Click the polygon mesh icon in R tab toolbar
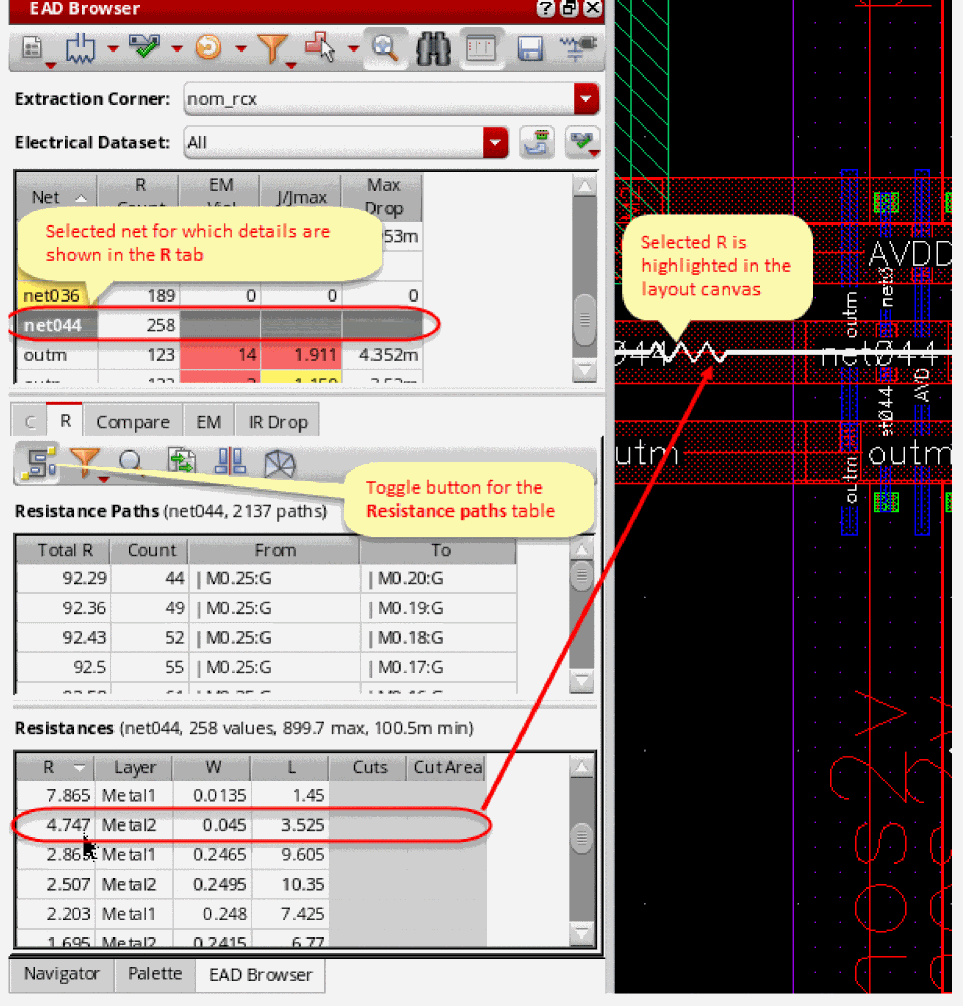The height and width of the screenshot is (1006, 963). click(279, 461)
